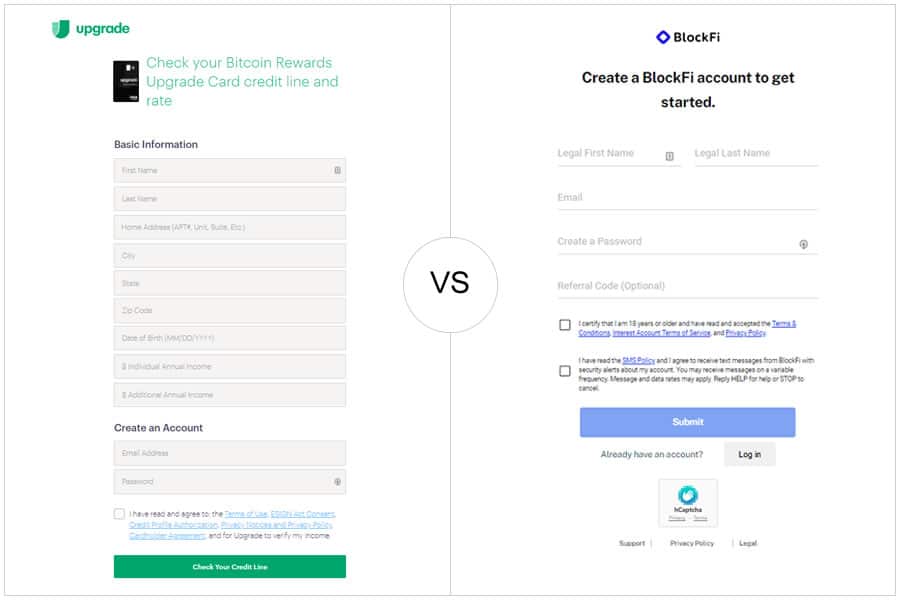Click the hCaptcha badge icon
Screen dimensions: 900x600
point(688,495)
